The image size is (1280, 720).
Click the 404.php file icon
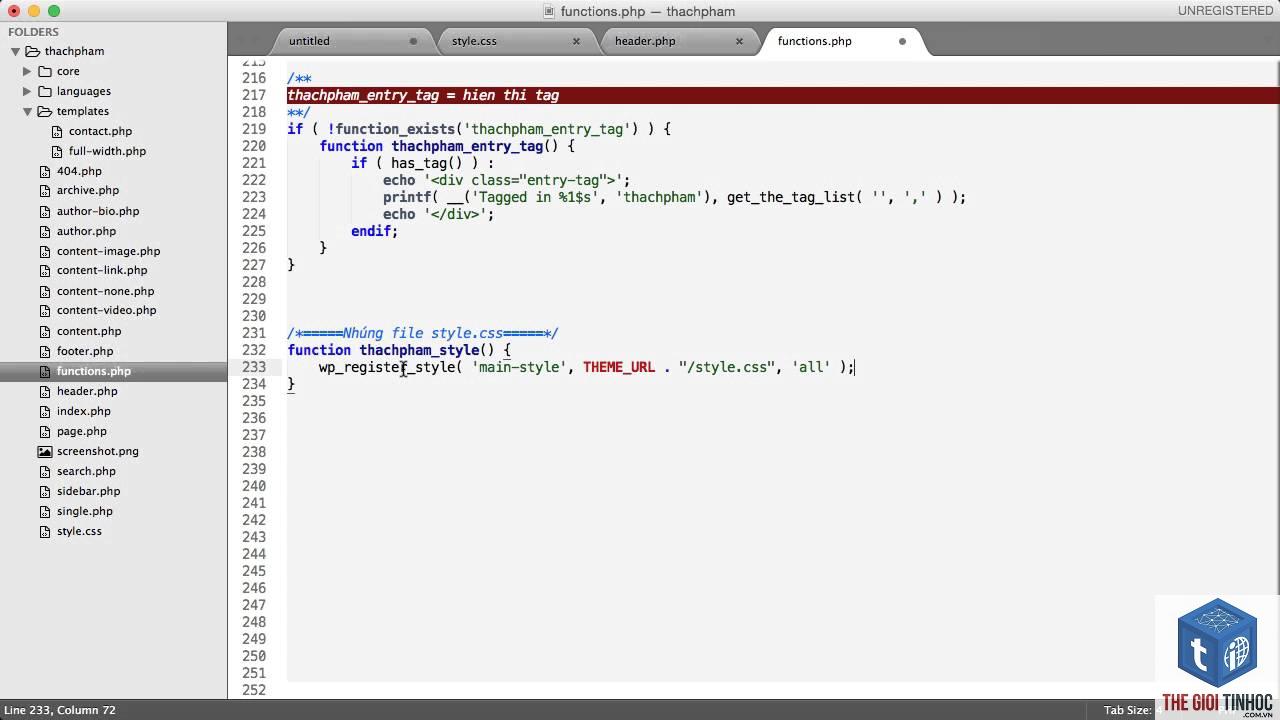[45, 171]
